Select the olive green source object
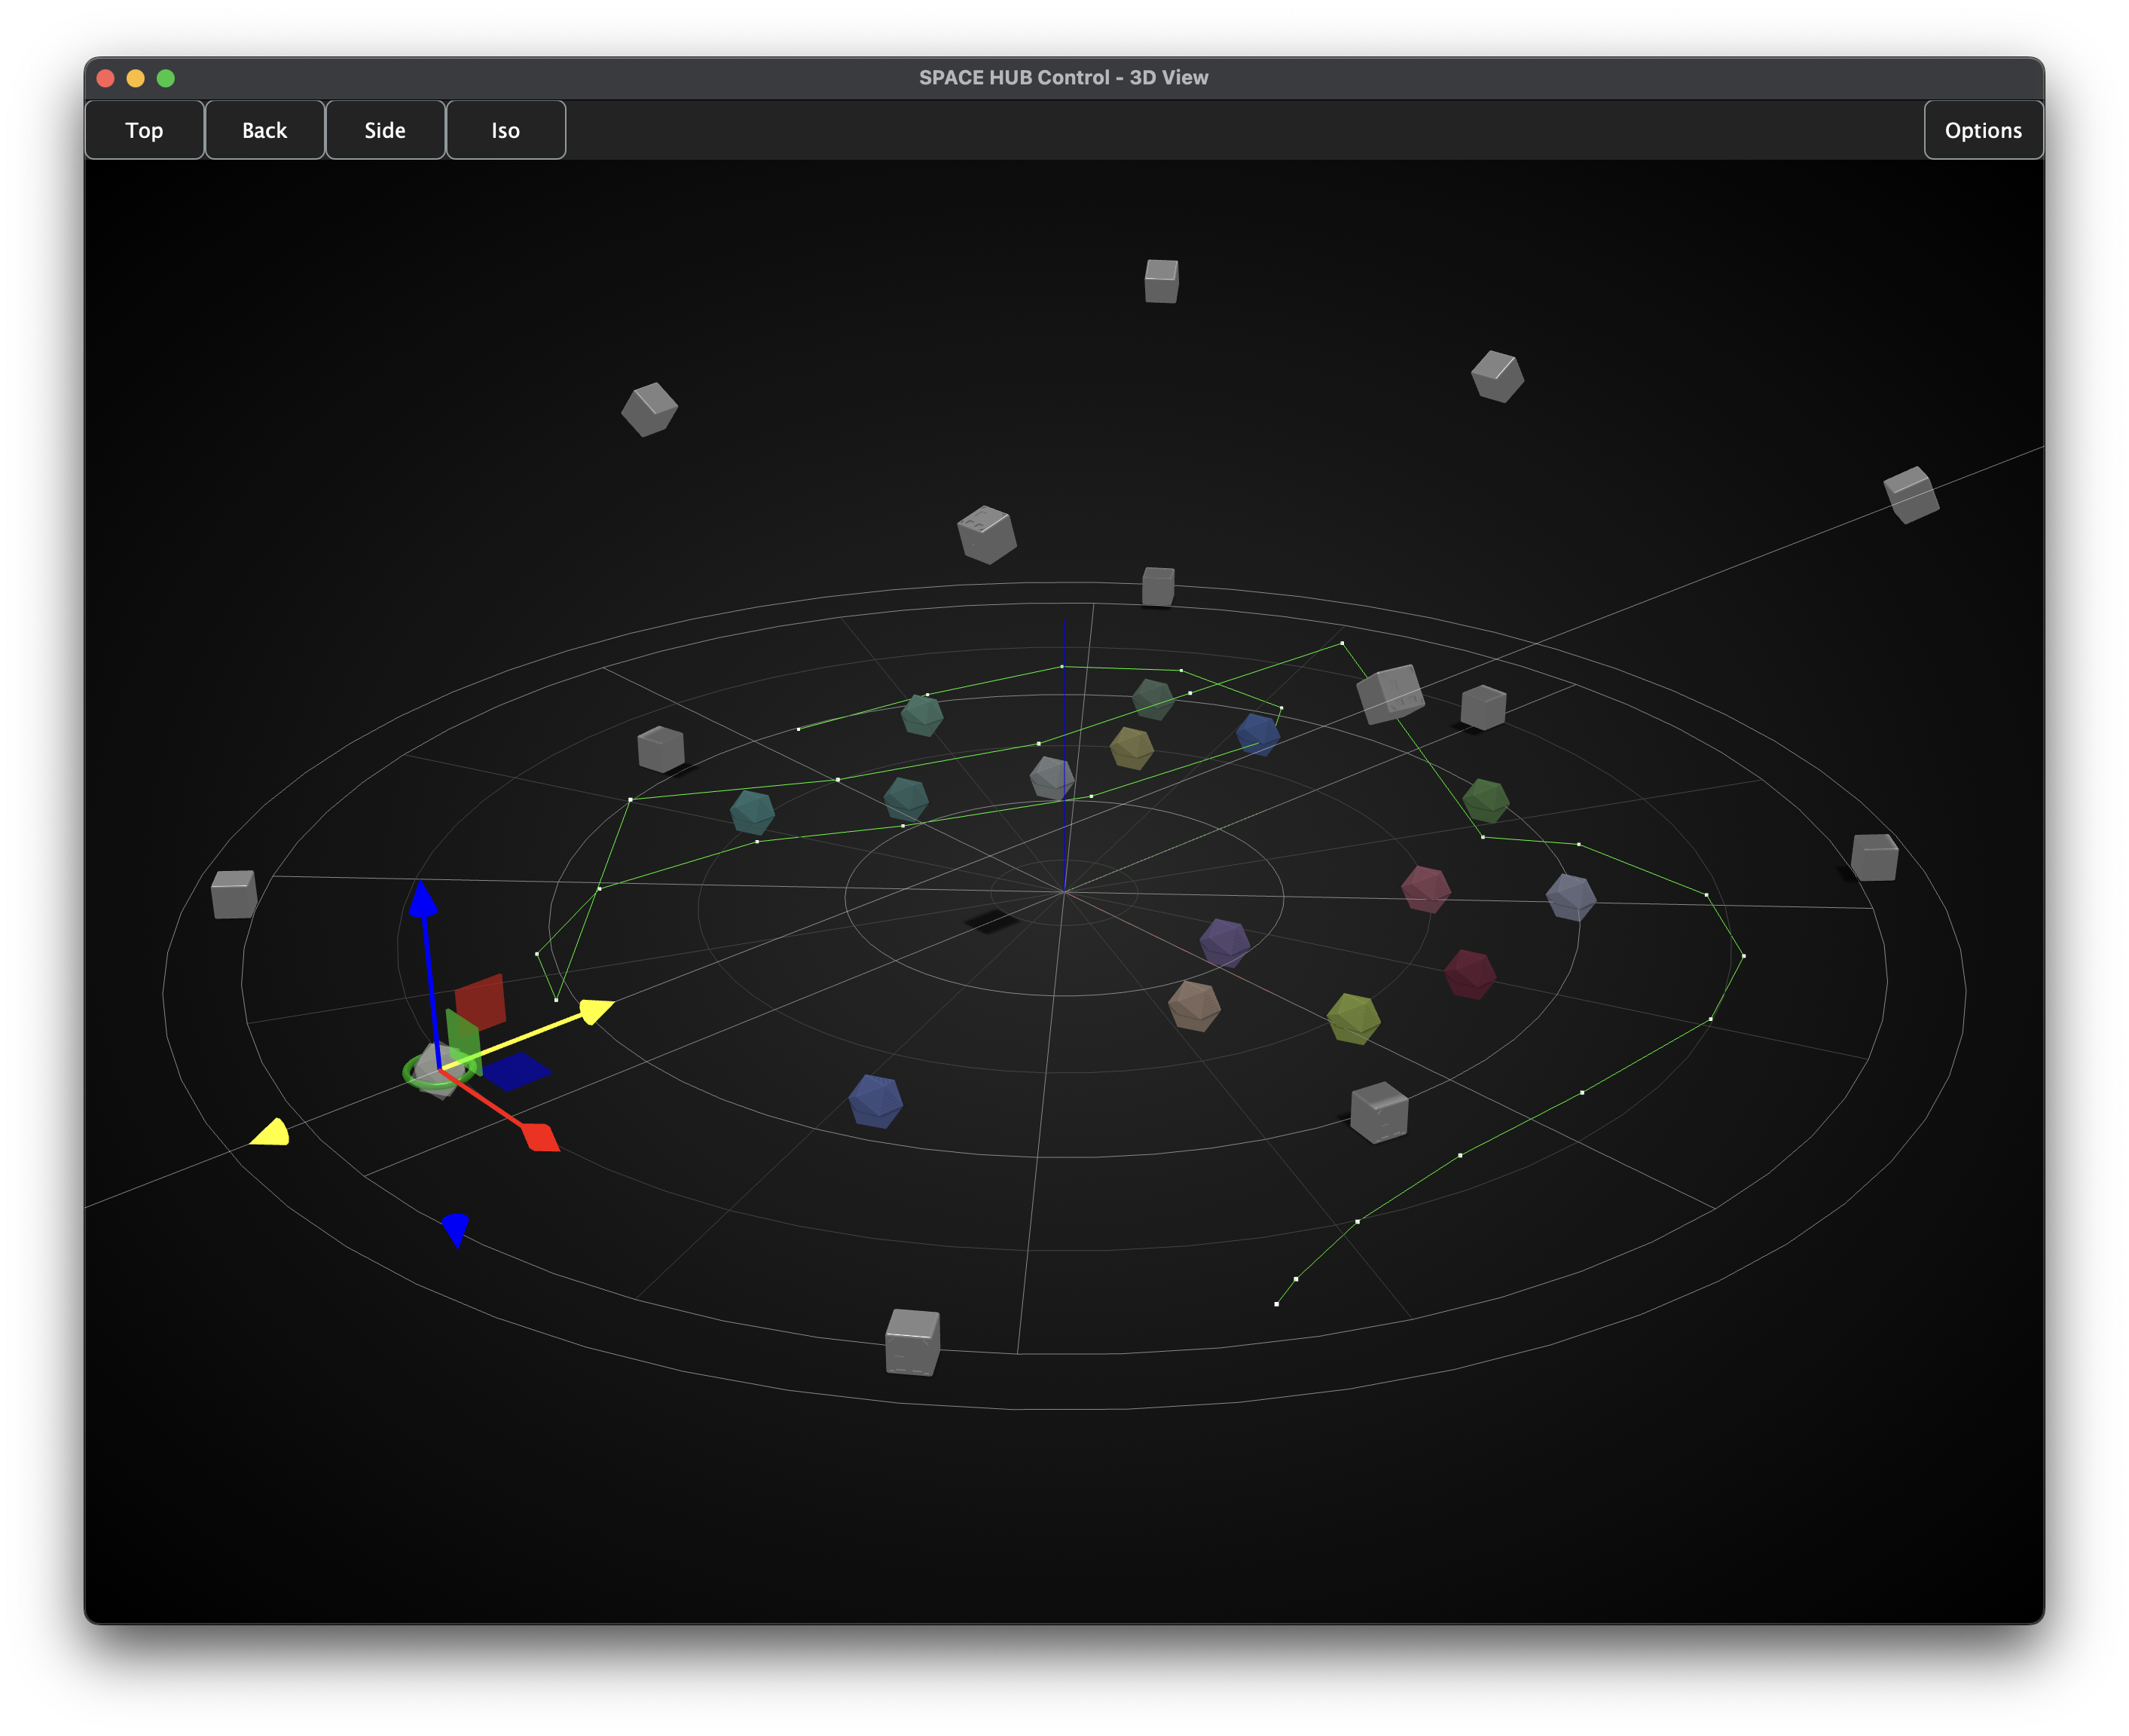The width and height of the screenshot is (2129, 1736). point(1353,1018)
